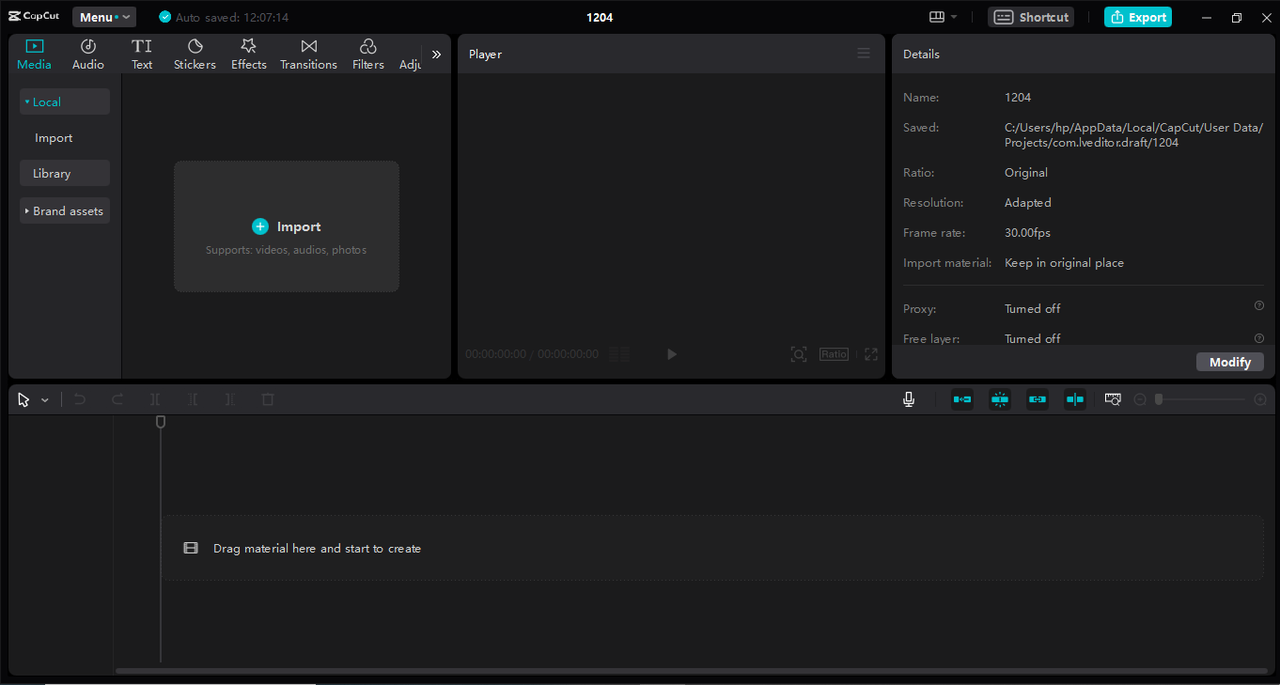
Task: Click the Proxy help question icon
Action: [x=1259, y=306]
